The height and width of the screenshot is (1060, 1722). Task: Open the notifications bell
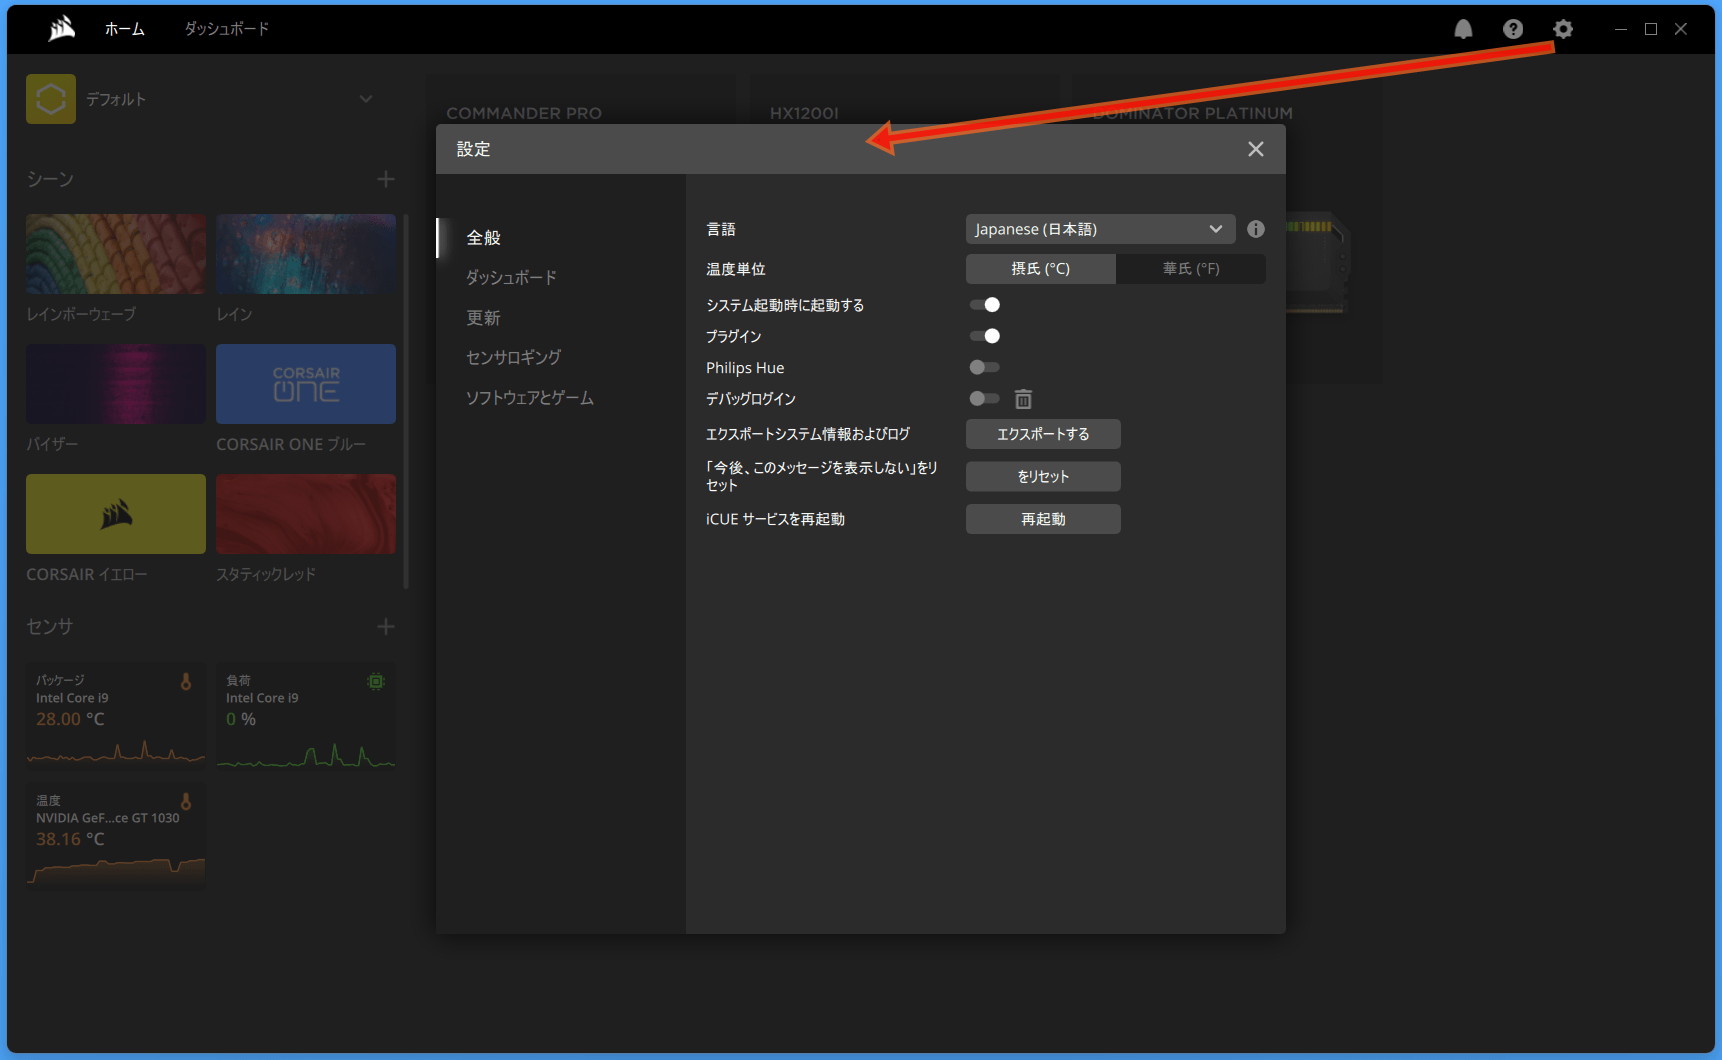point(1463,29)
